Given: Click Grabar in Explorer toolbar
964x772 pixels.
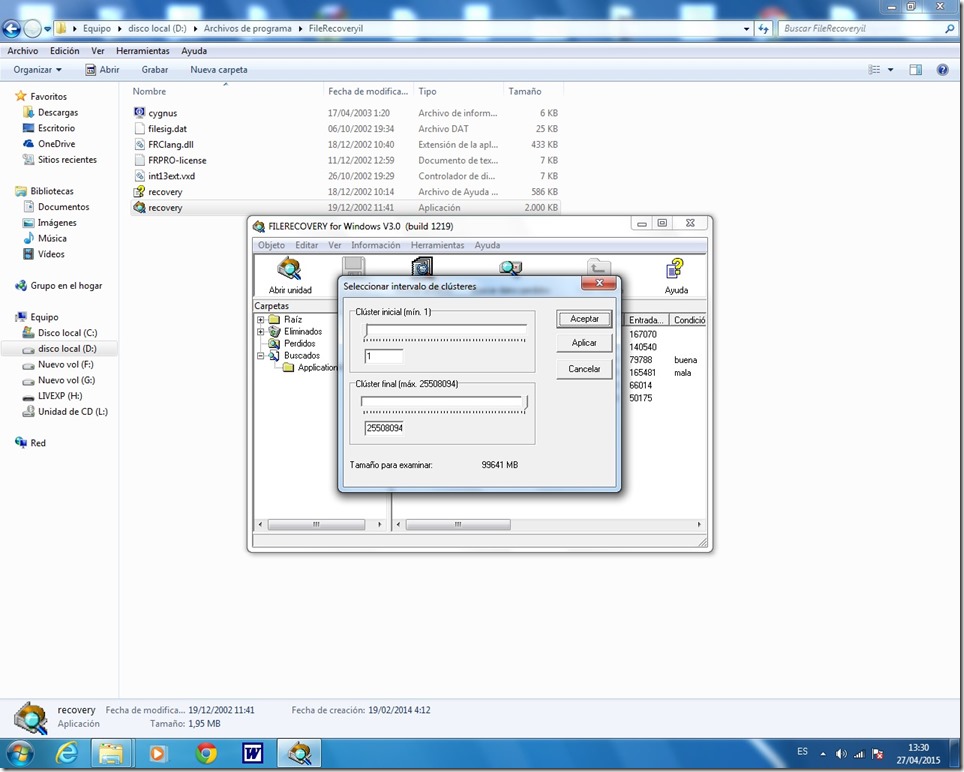Looking at the screenshot, I should tap(154, 69).
